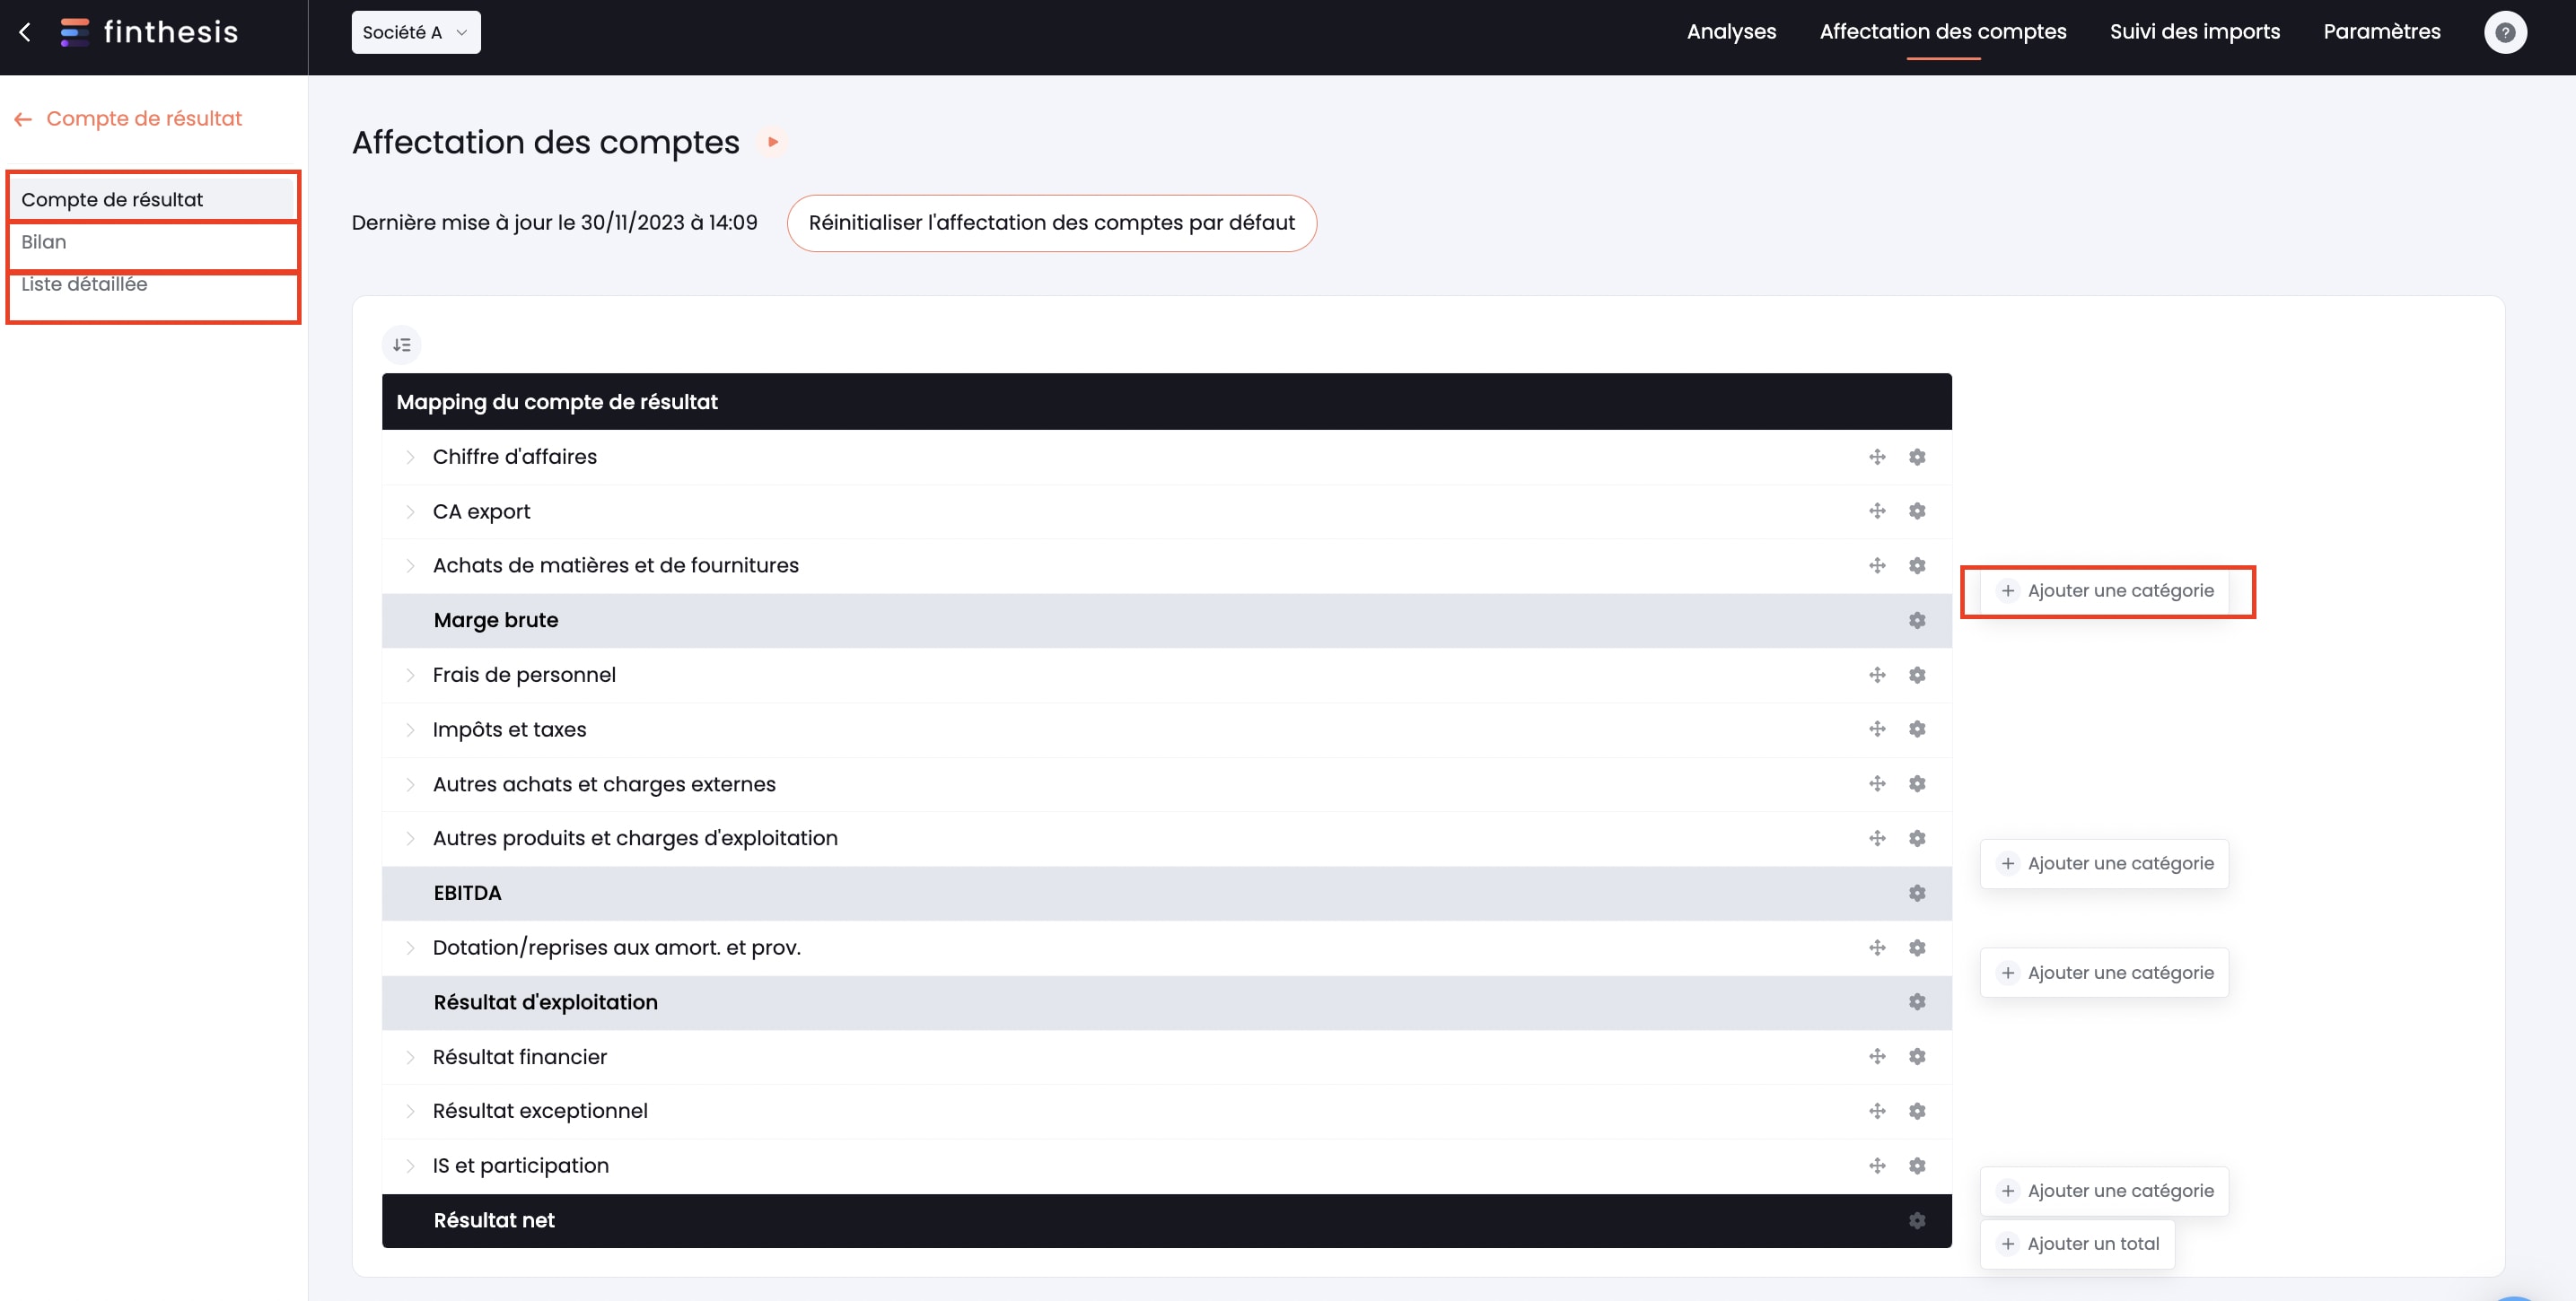
Task: Click move handle for Achats de matières row
Action: tap(1877, 566)
